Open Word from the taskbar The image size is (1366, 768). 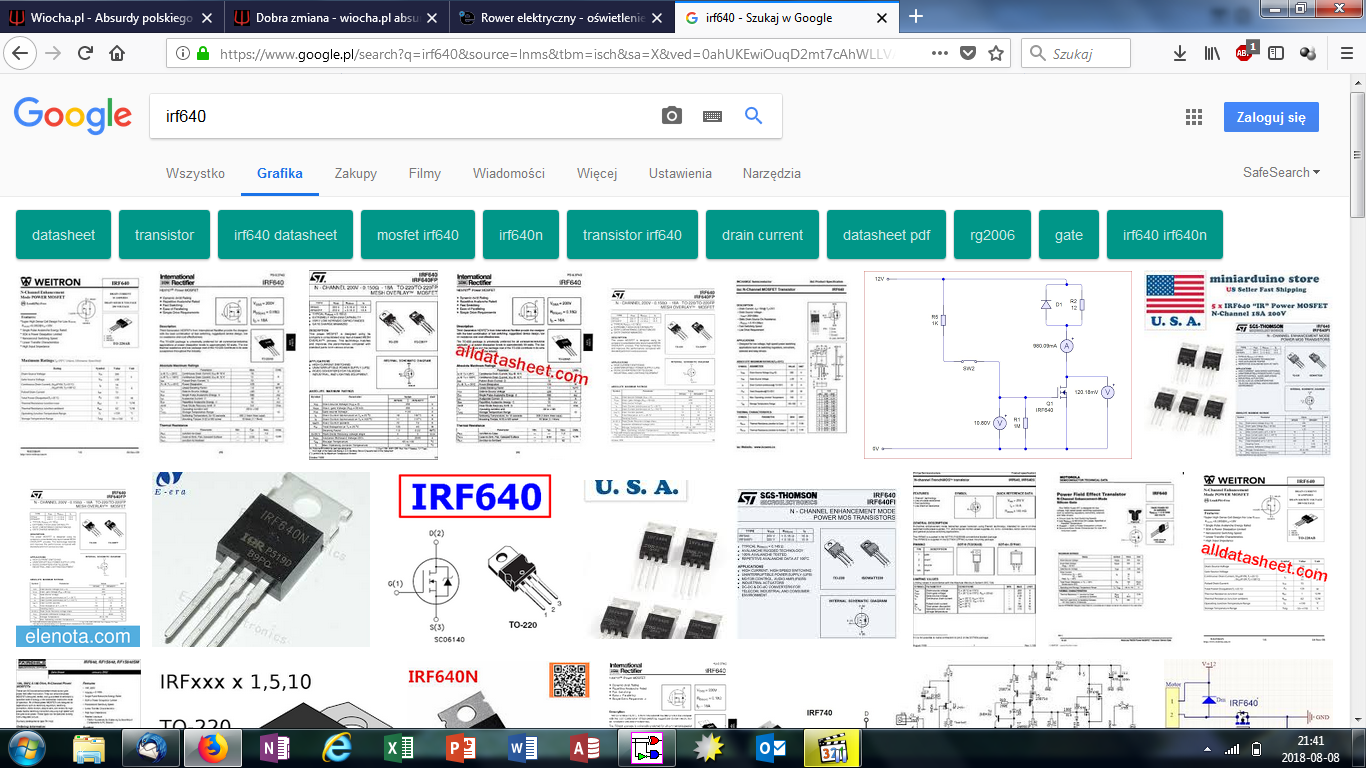(523, 748)
